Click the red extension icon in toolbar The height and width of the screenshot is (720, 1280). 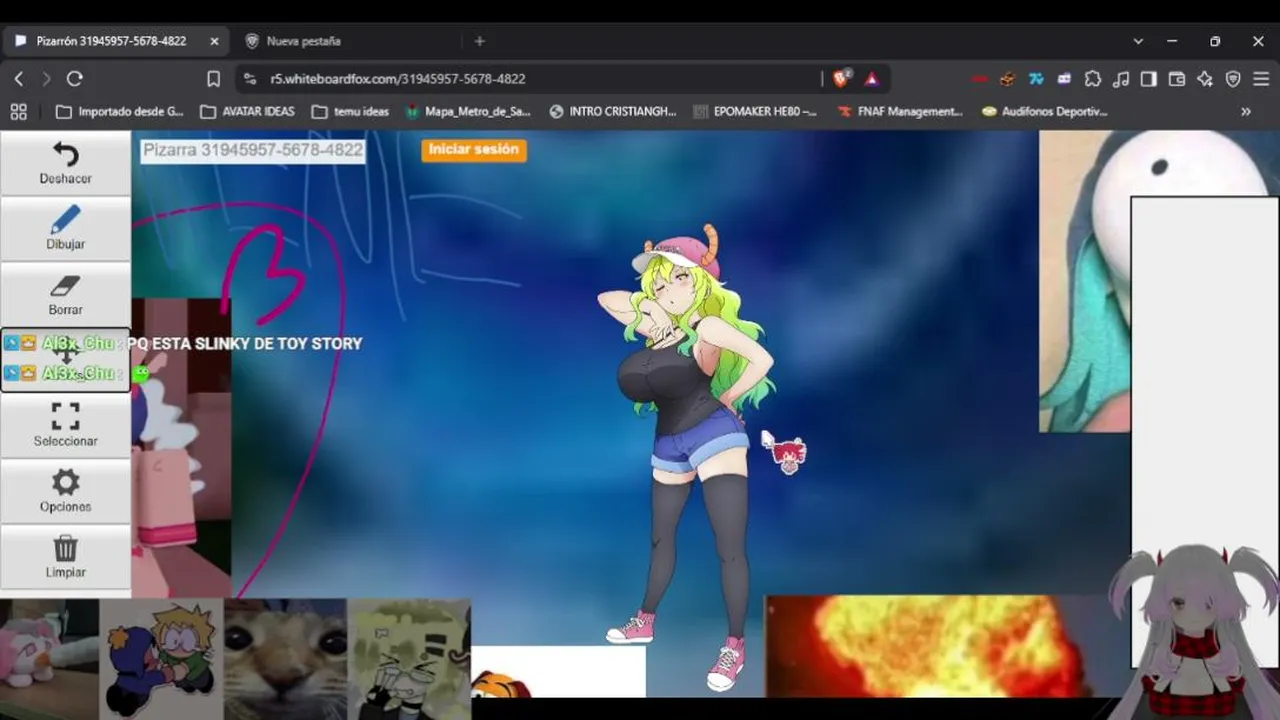(980, 79)
